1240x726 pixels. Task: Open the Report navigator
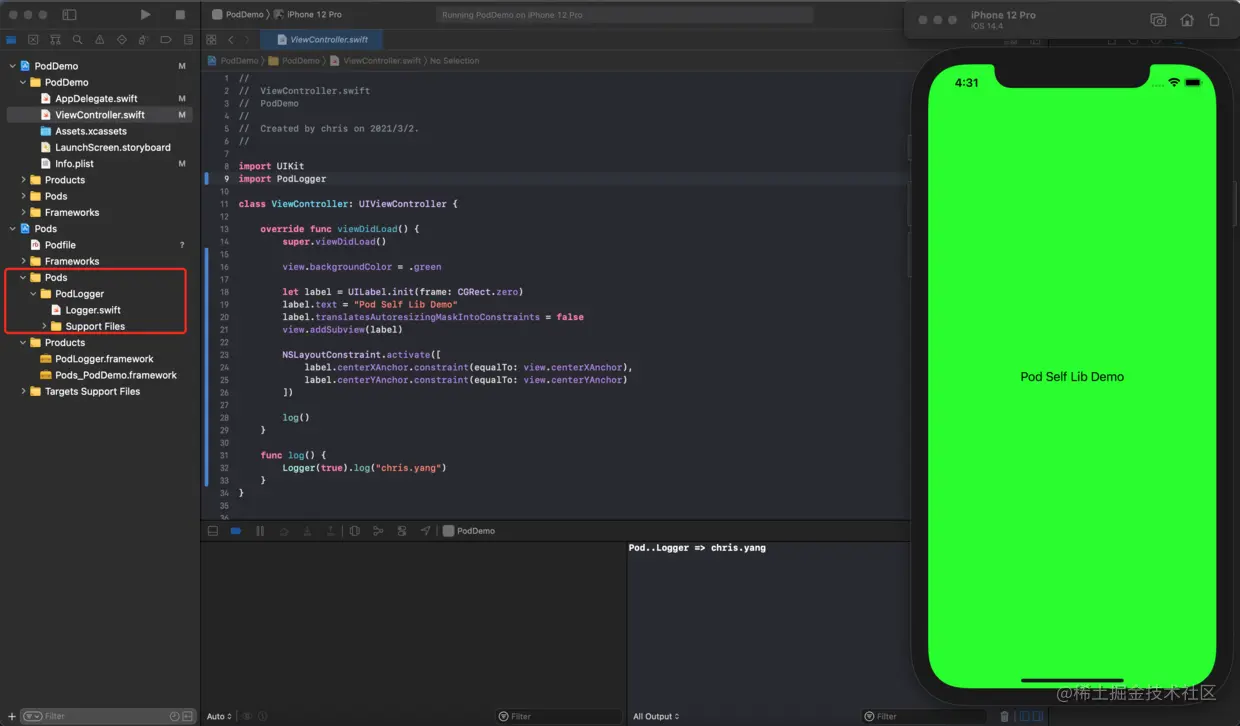(x=188, y=40)
